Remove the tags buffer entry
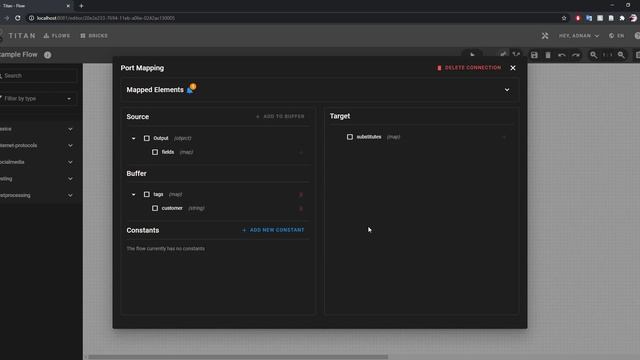 pos(301,195)
